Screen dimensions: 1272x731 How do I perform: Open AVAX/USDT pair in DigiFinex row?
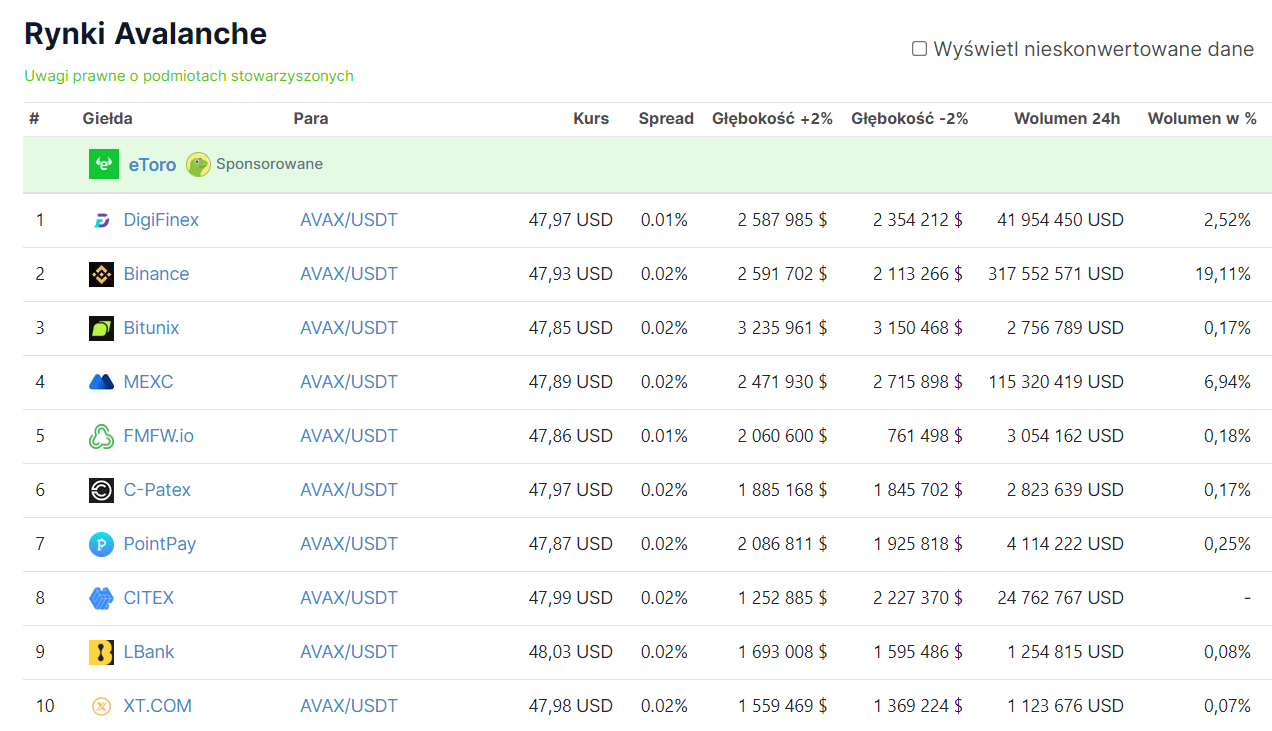(x=349, y=220)
